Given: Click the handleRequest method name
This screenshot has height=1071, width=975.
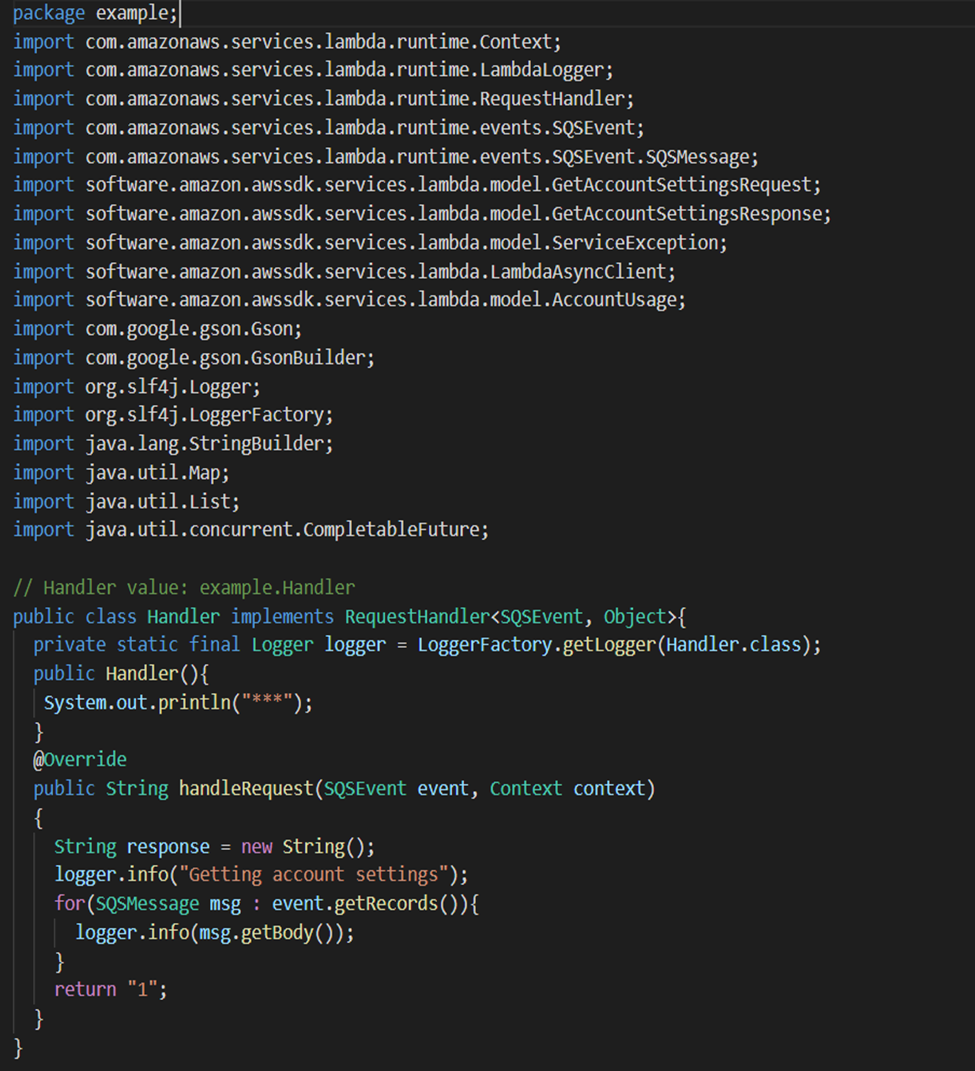Looking at the screenshot, I should tap(246, 789).
